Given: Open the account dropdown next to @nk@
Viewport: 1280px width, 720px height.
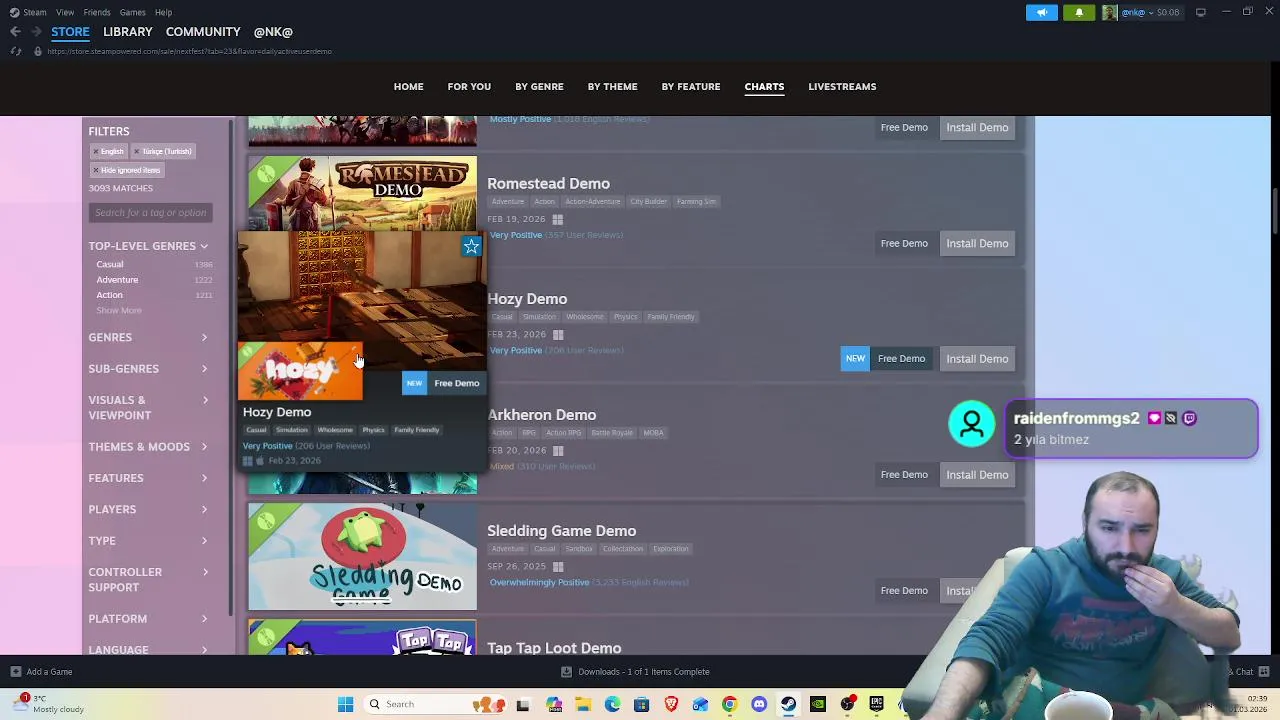Looking at the screenshot, I should tap(1150, 12).
